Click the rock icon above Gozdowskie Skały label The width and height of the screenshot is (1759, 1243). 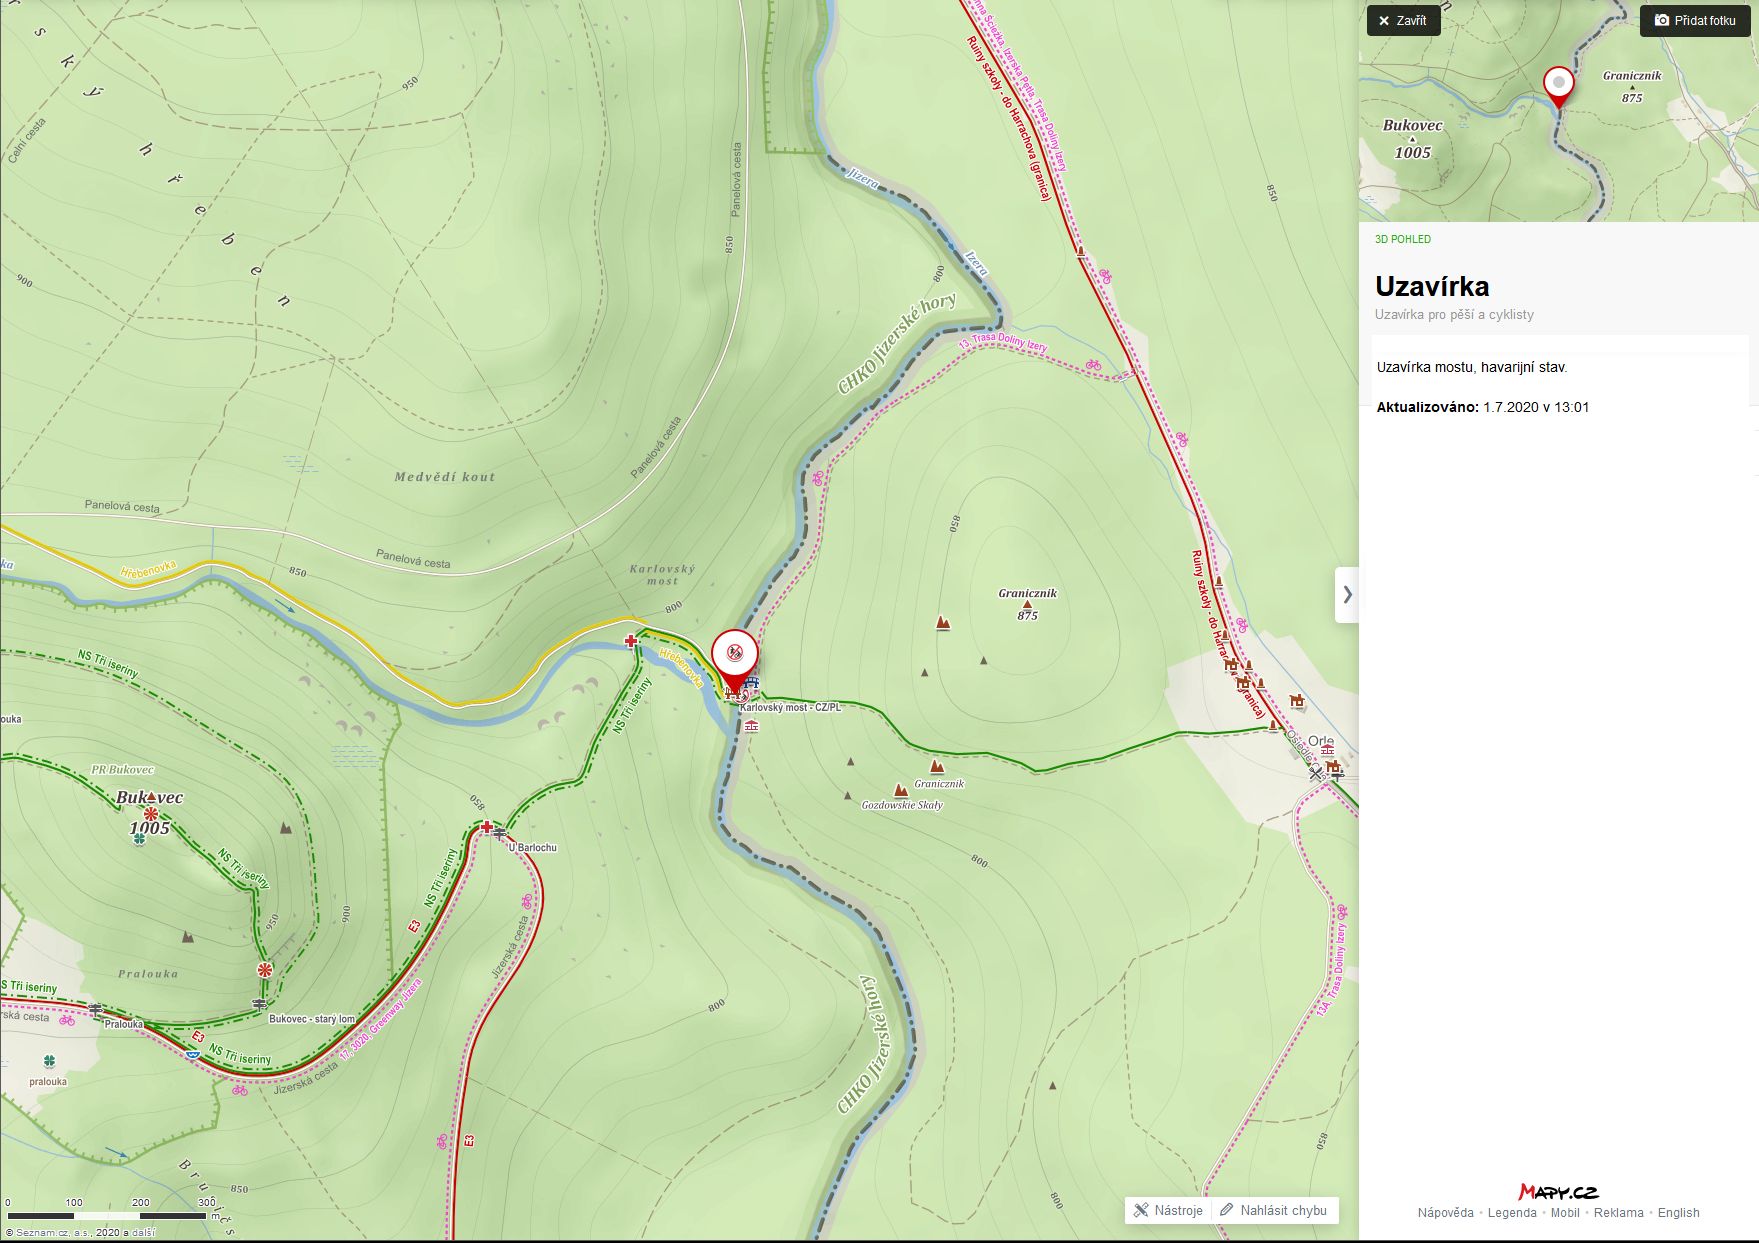point(901,790)
